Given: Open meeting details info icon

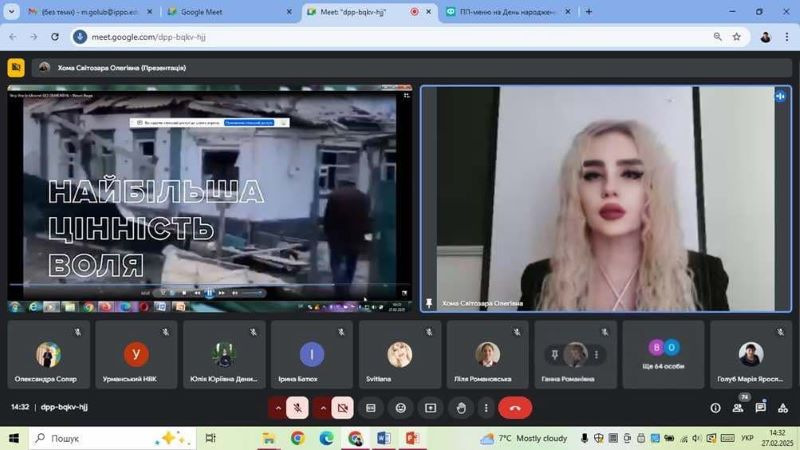Looking at the screenshot, I should point(715,408).
